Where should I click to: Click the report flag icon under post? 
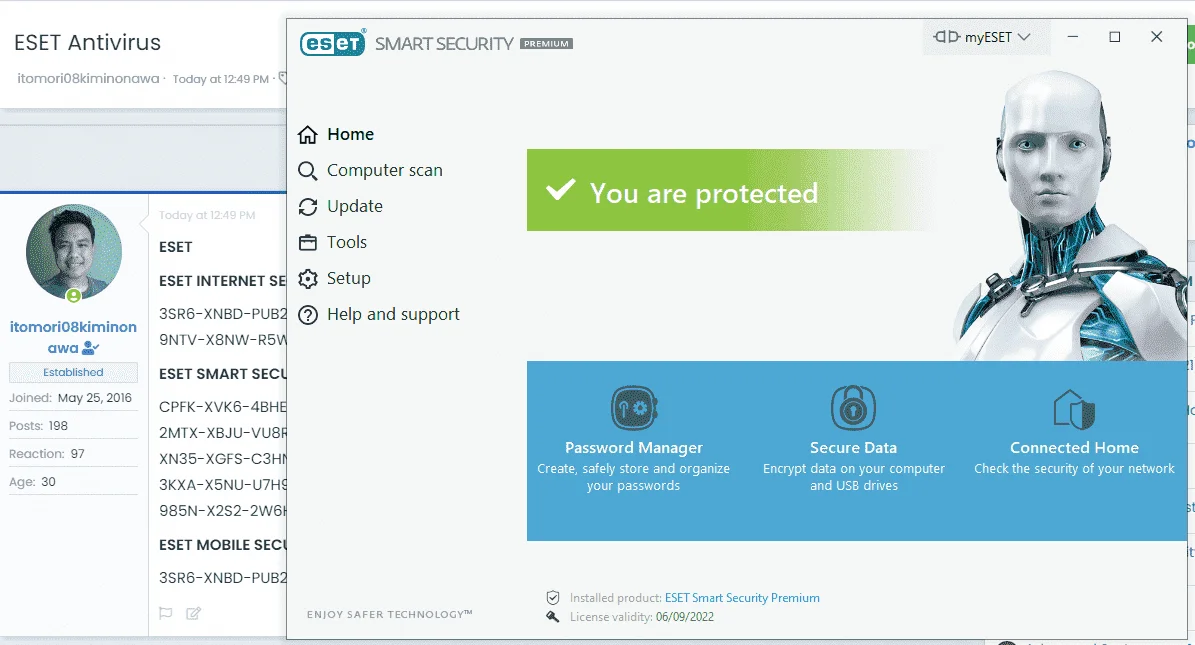pyautogui.click(x=165, y=613)
